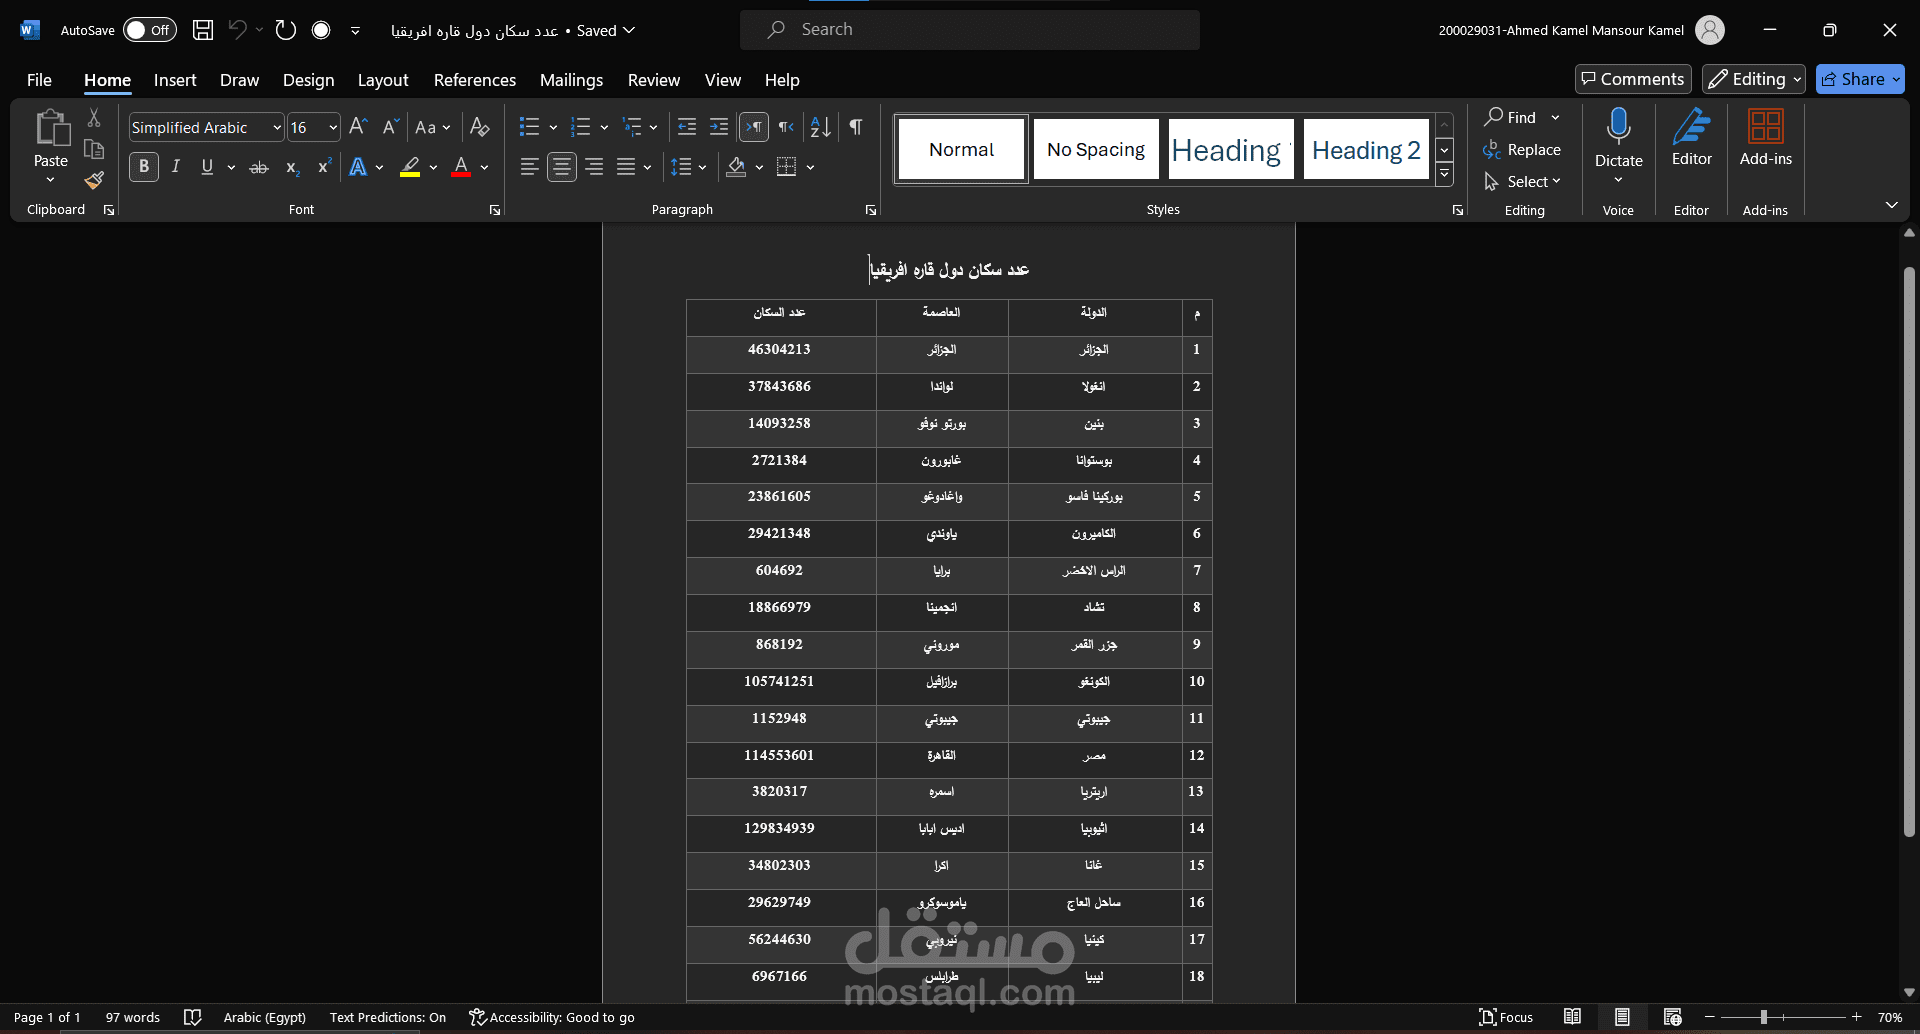Click Find in Editing group
Screen dimensions: 1920x1034
pos(1510,117)
